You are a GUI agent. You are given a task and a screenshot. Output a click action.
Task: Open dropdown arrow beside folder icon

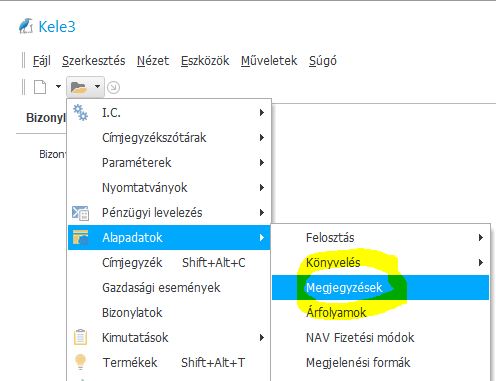tap(97, 87)
